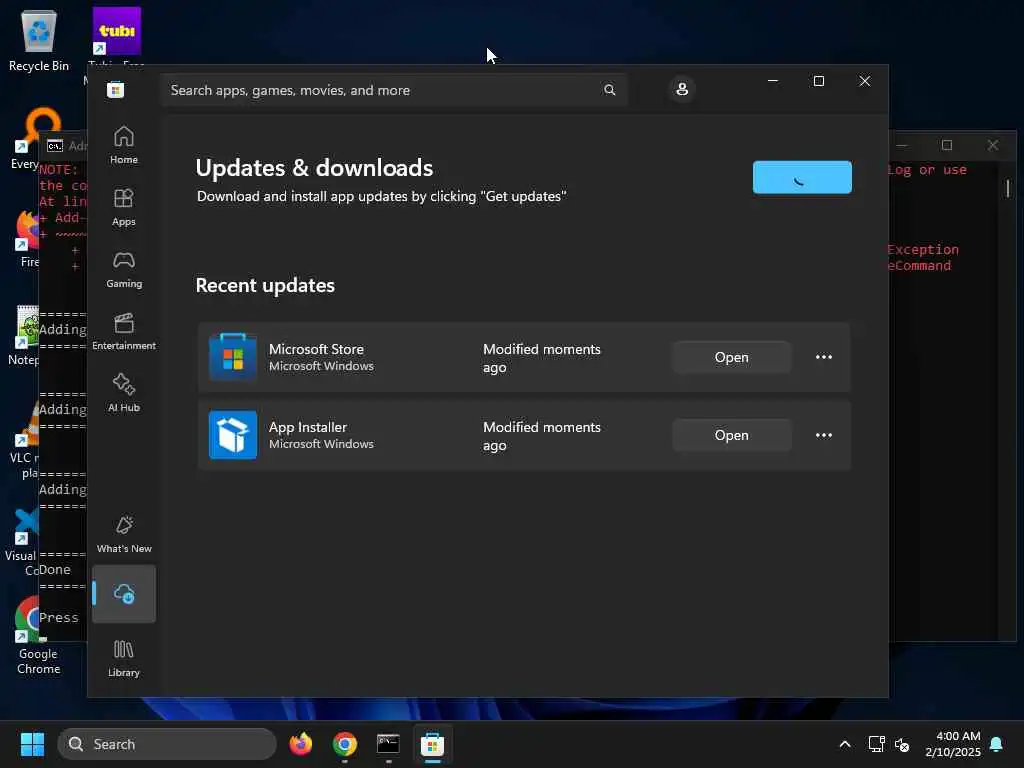Select the Downloads cloud icon in sidebar
Viewport: 1024px width, 768px height.
point(123,594)
